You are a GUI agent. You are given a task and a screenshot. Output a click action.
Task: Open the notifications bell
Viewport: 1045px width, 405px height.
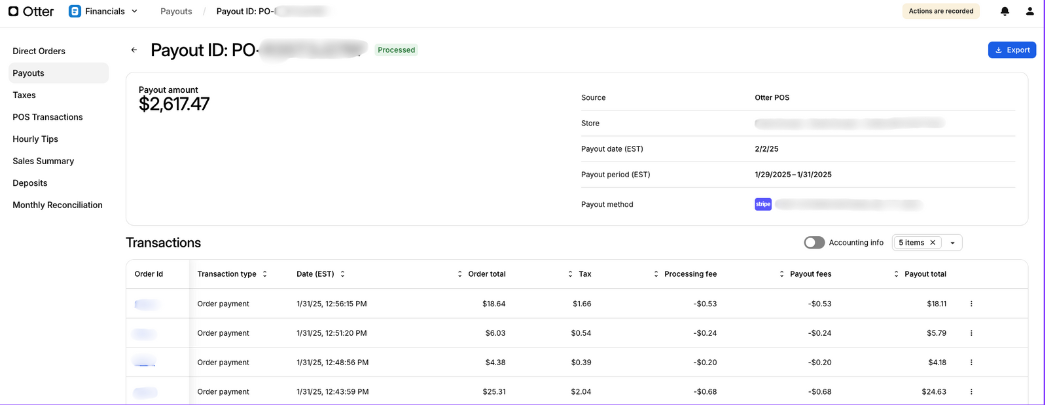tap(1004, 11)
